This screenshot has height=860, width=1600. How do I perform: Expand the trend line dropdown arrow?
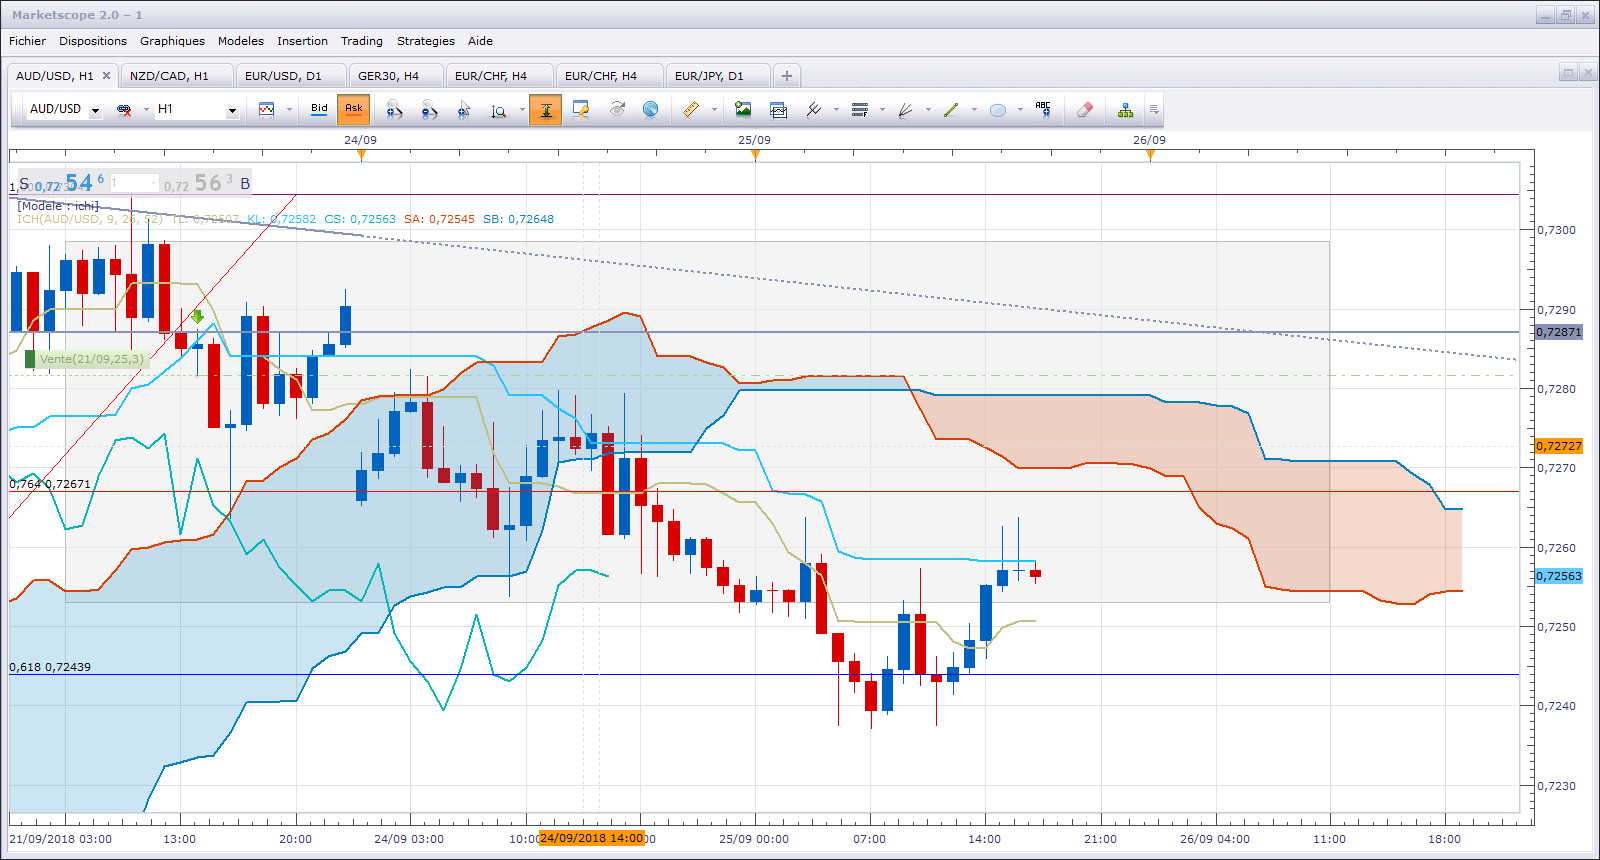tap(974, 110)
